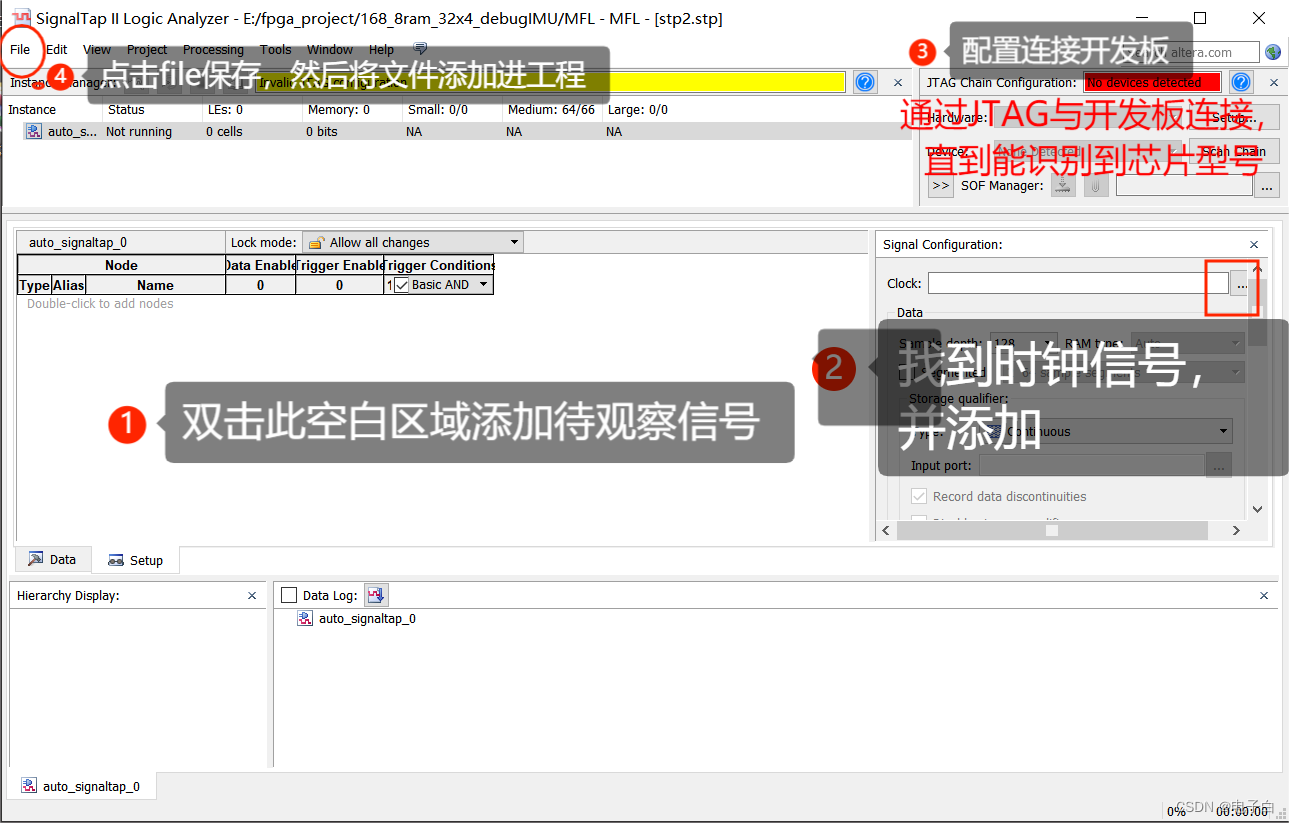Toggle the Basic AND trigger condition checkbox

coord(402,285)
